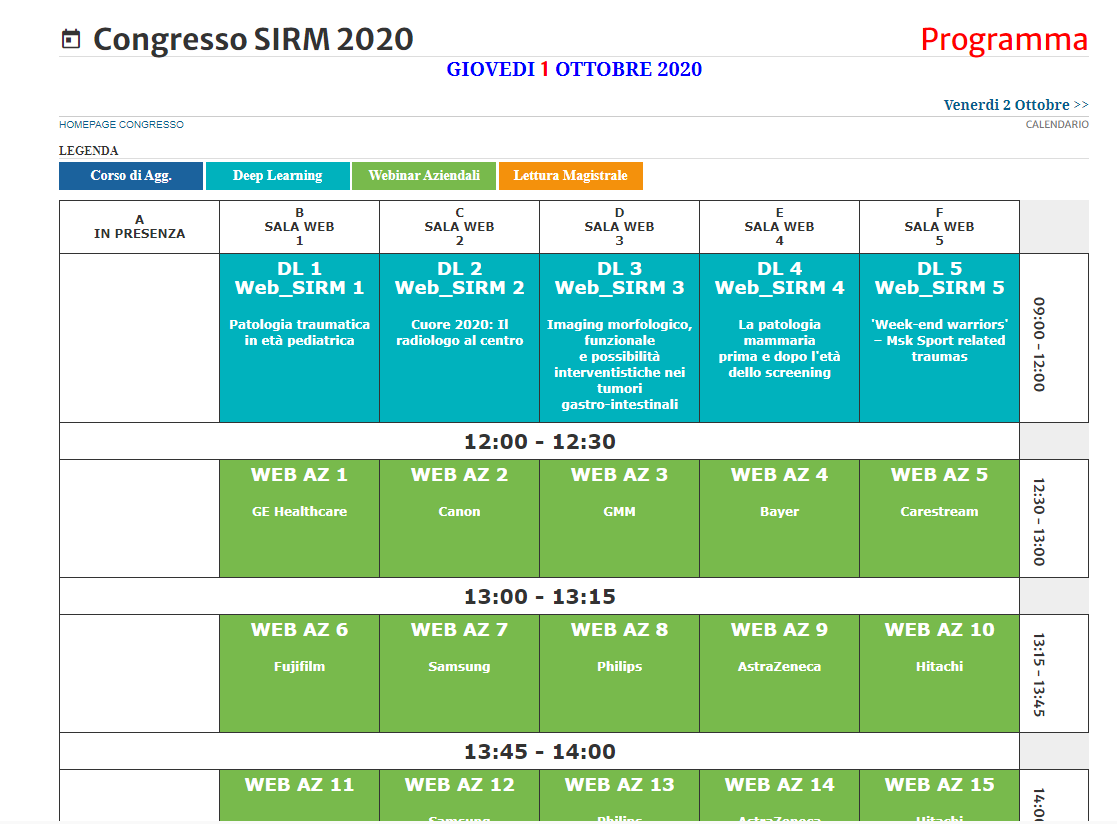Viewport: 1117px width, 824px height.
Task: Open WEB AZ 4 Bayer webinar
Action: point(779,512)
